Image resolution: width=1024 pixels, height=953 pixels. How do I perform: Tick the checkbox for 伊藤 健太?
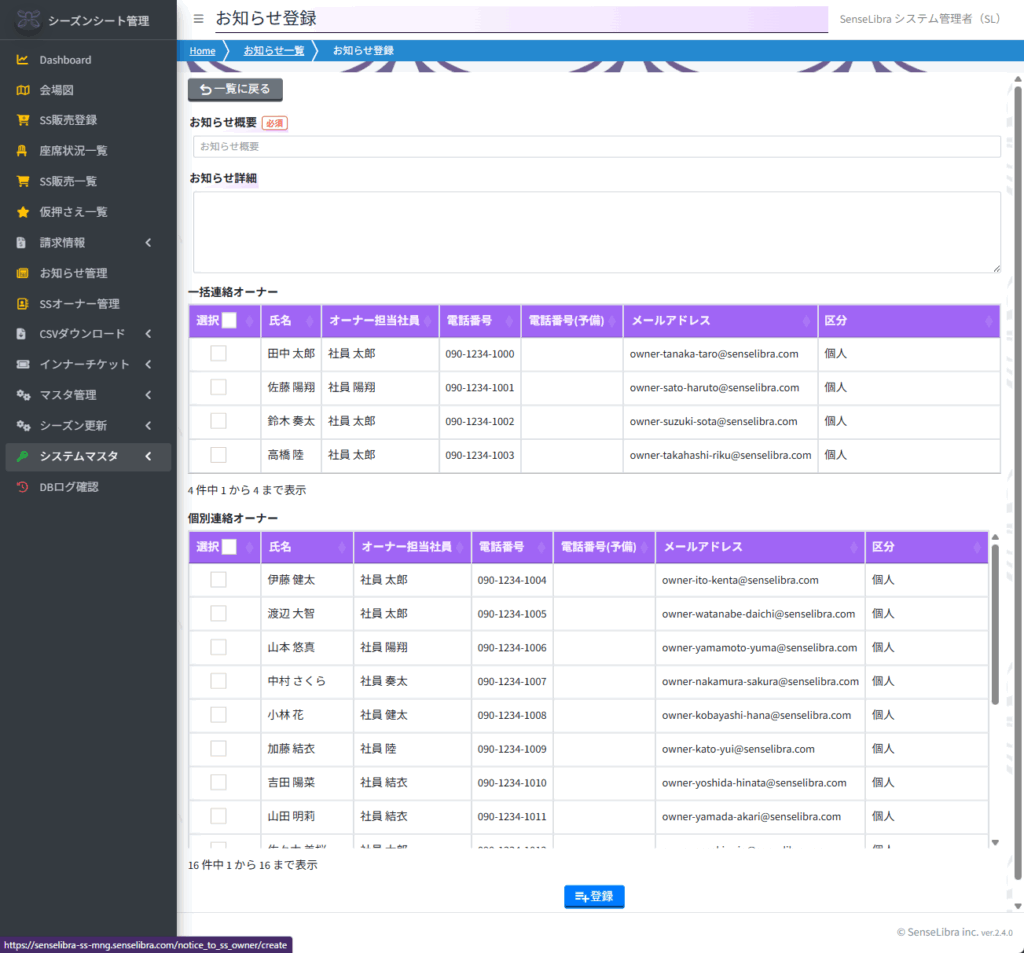(x=218, y=580)
